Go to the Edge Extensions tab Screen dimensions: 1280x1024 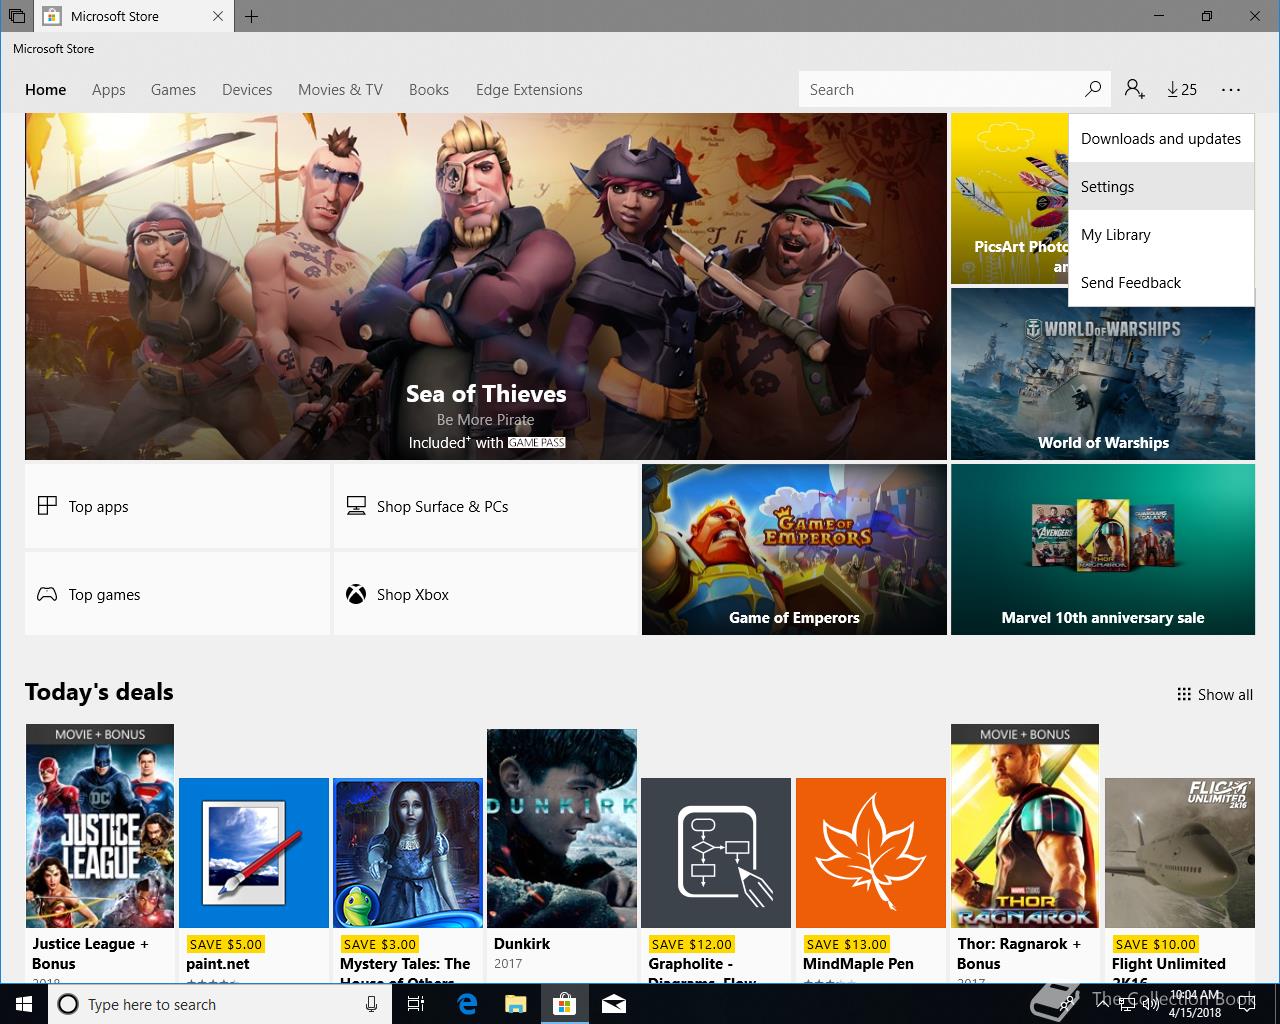click(529, 89)
